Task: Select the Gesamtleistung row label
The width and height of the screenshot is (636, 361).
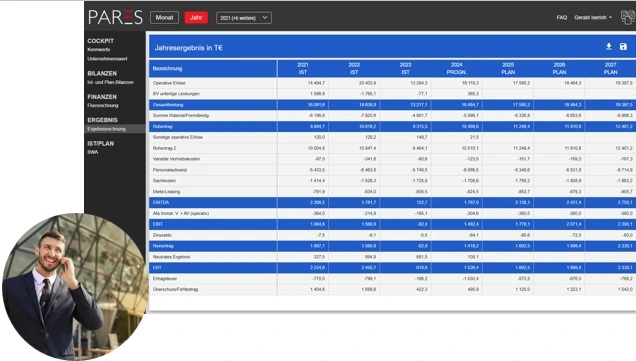Action: click(168, 105)
